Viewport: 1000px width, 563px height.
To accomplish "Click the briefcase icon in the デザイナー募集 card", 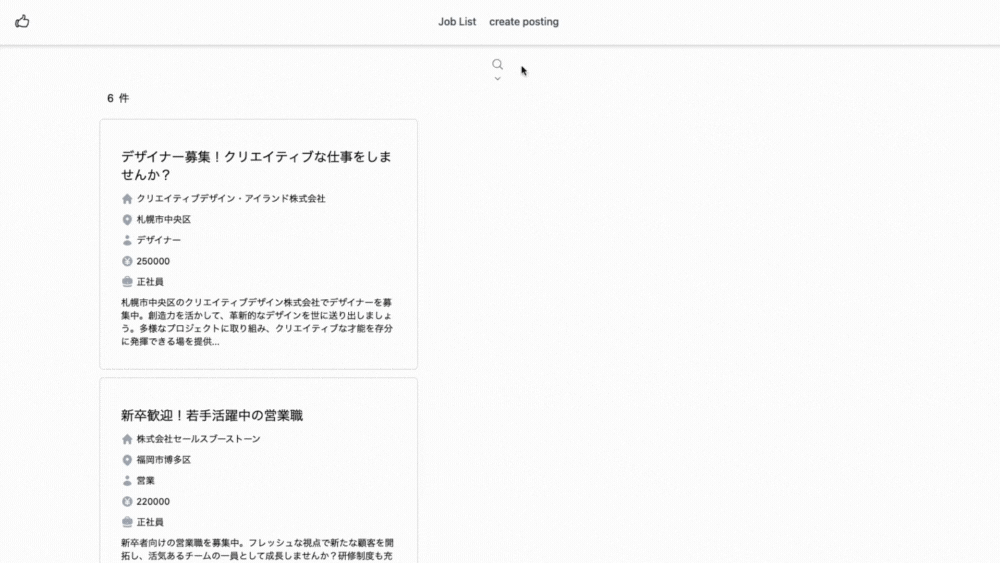I will 127,282.
